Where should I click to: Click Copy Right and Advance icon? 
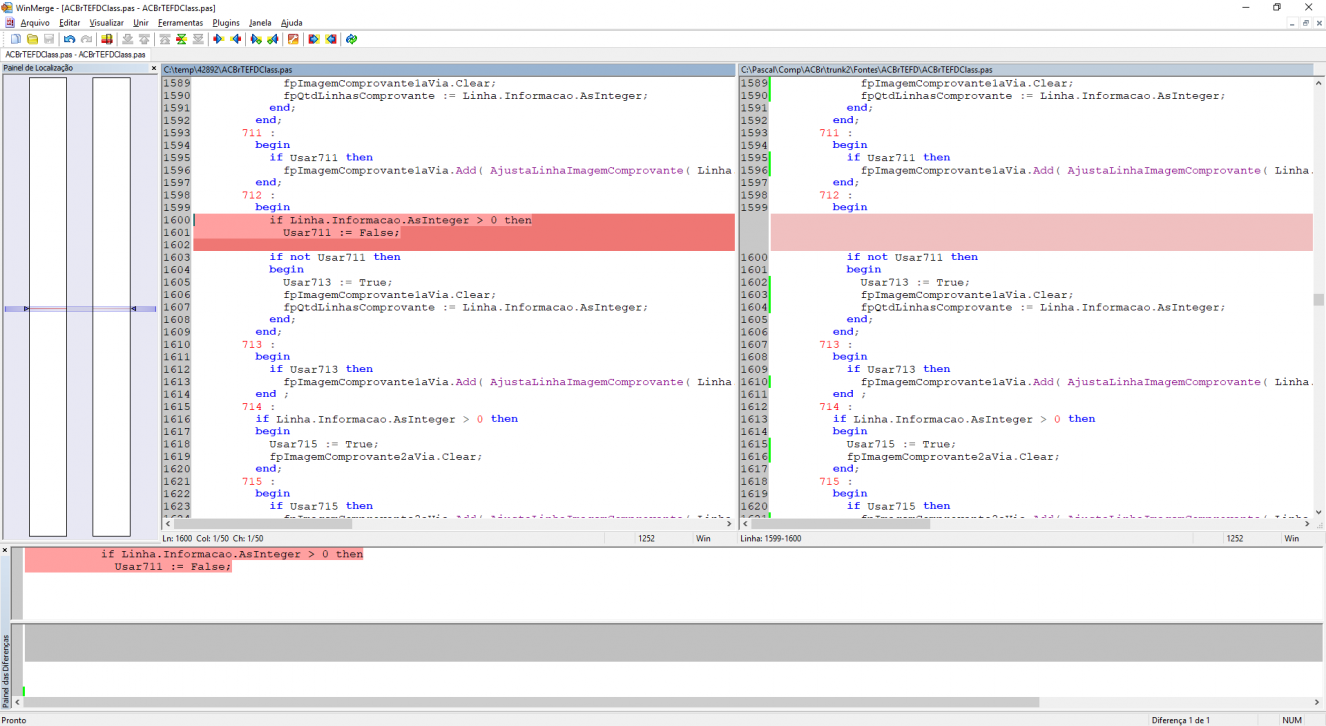click(256, 39)
